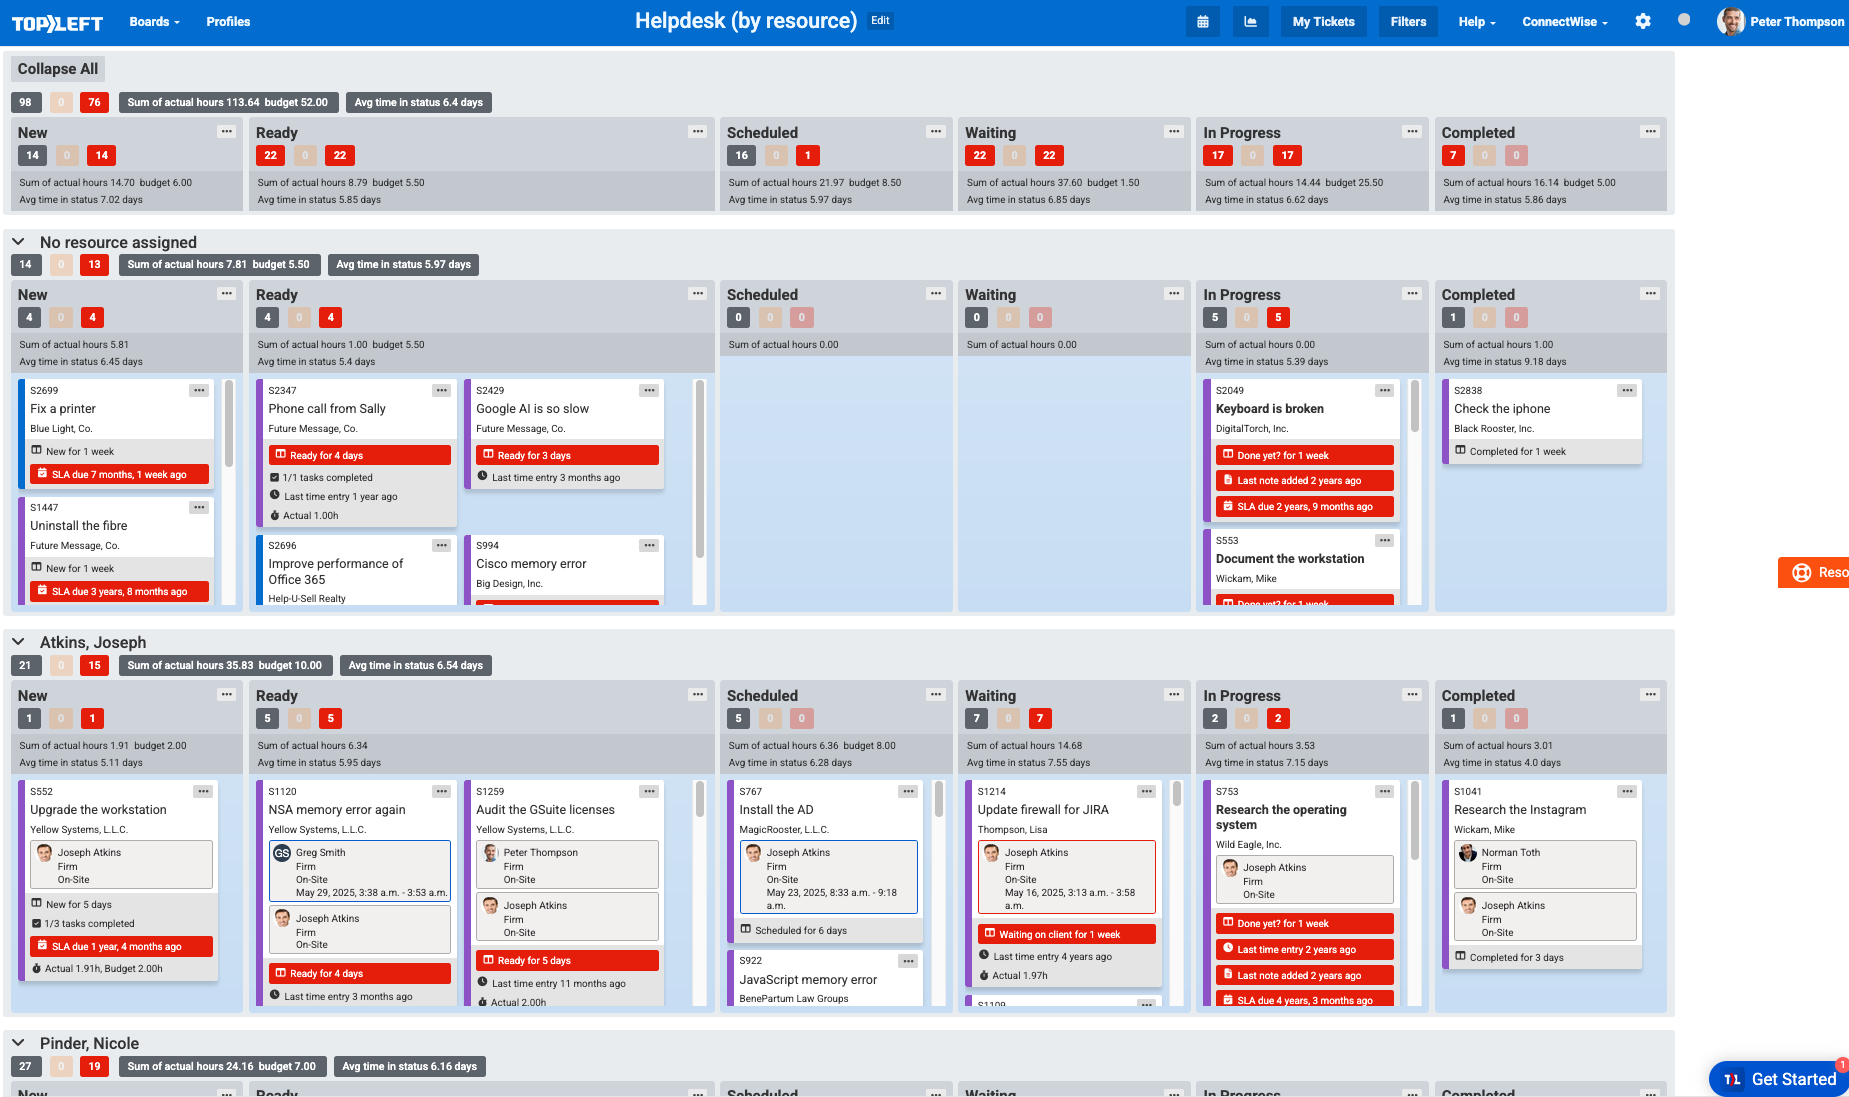Click the top-level red 76 count badge
The height and width of the screenshot is (1097, 1849).
pos(94,102)
